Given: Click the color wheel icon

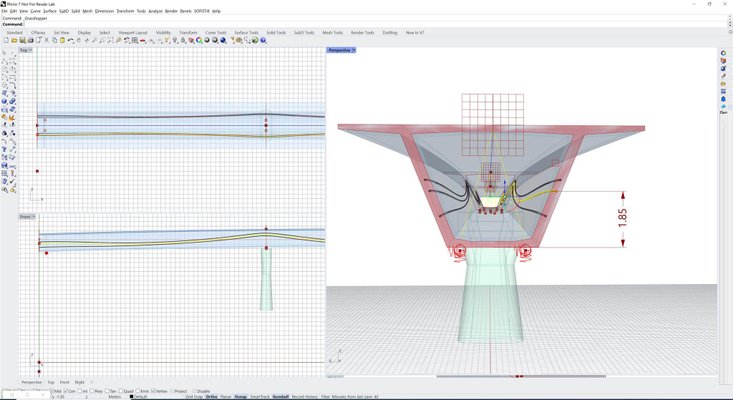Looking at the screenshot, I should 199,41.
